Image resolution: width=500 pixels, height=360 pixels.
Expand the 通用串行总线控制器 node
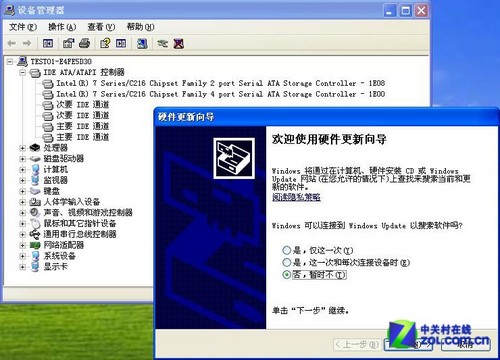coord(22,234)
